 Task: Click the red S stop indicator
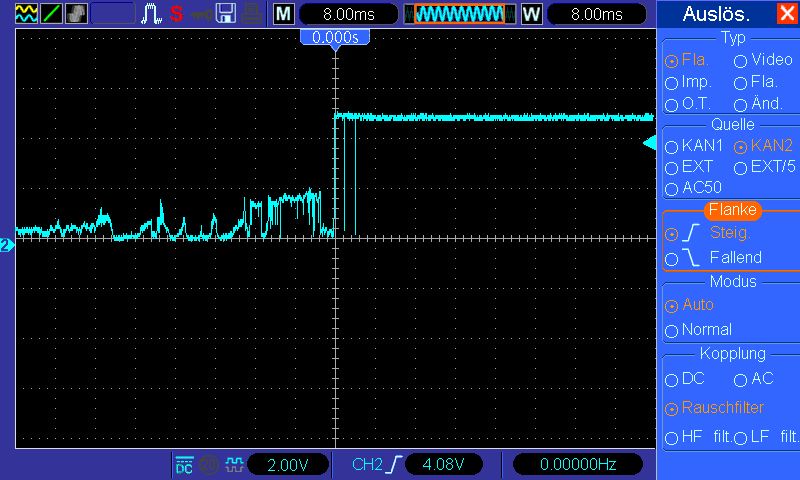pyautogui.click(x=177, y=14)
